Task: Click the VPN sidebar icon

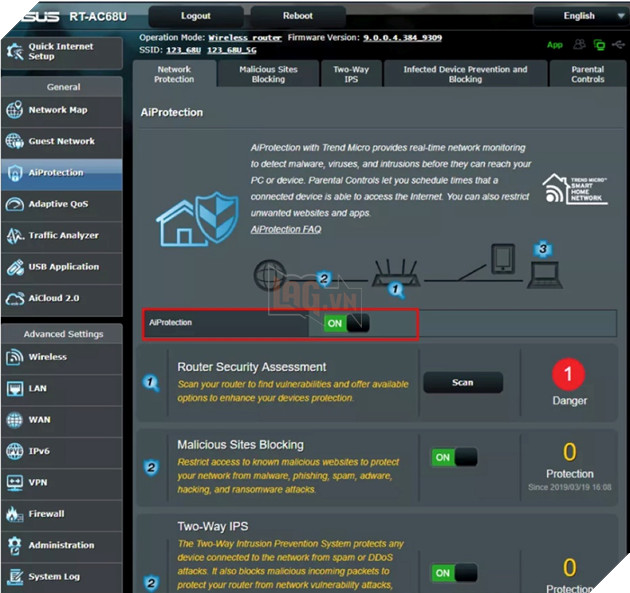Action: click(x=15, y=482)
